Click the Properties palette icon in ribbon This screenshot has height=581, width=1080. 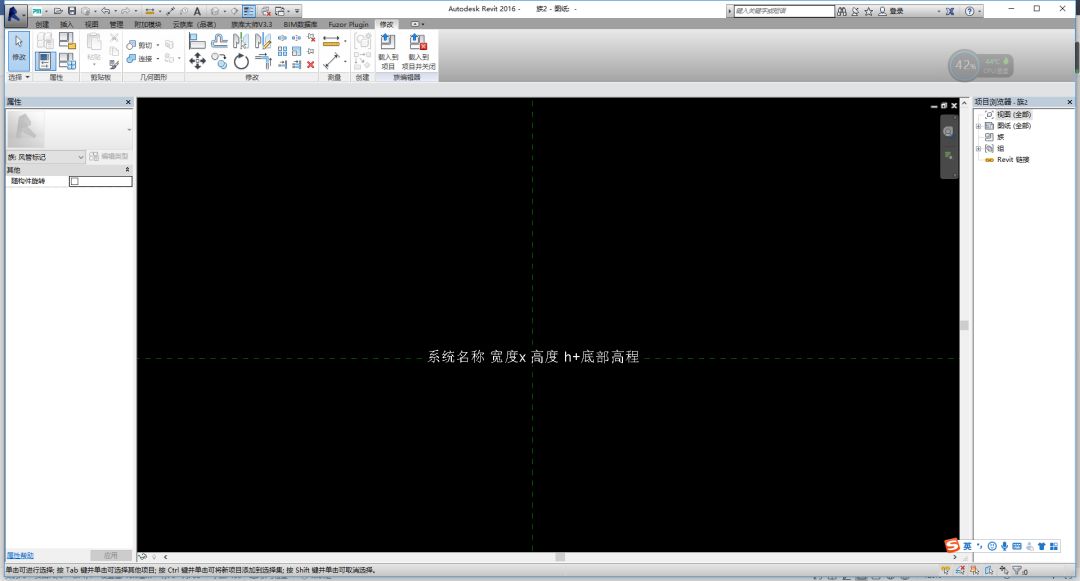coord(45,61)
